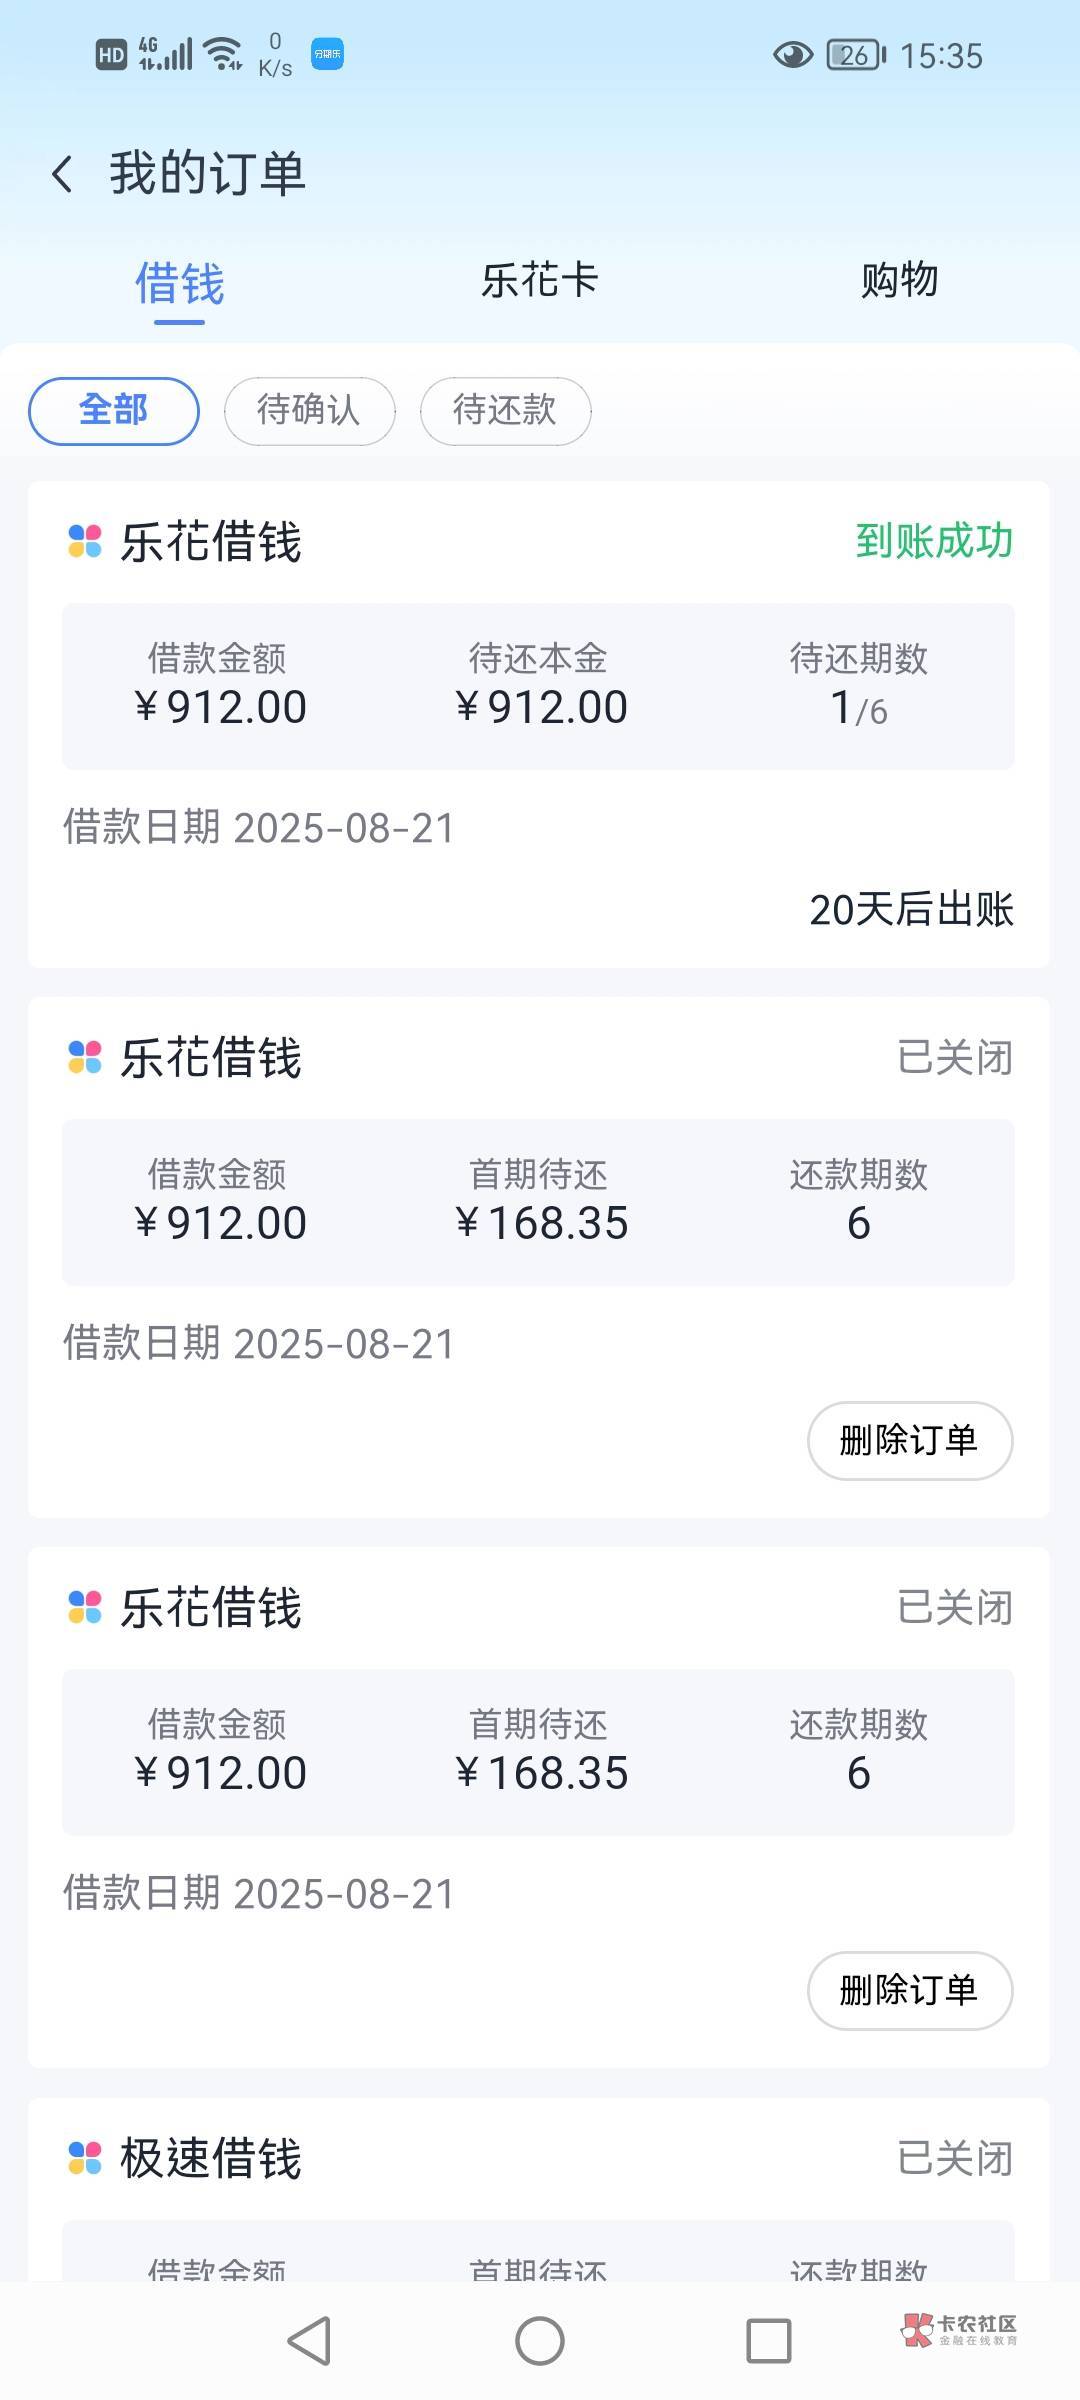The image size is (1080, 2400).
Task: Tap the 20天后出账 billing notice
Action: pos(911,910)
